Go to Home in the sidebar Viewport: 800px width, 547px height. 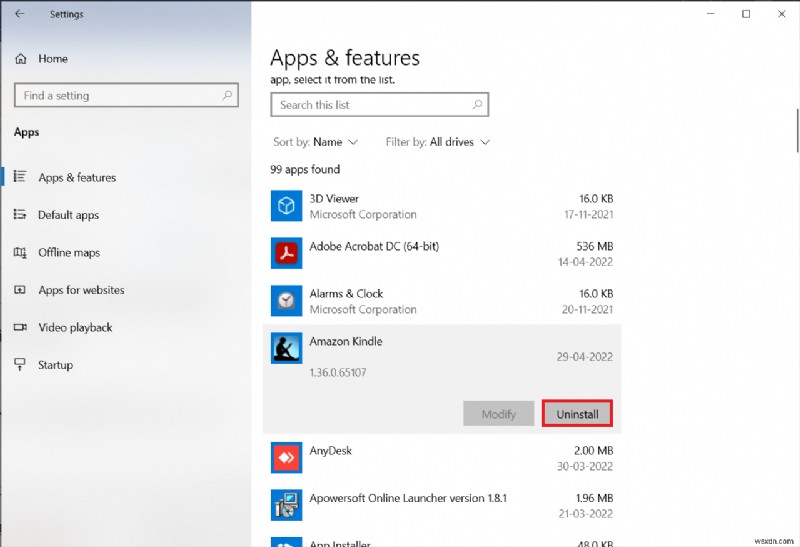[53, 59]
